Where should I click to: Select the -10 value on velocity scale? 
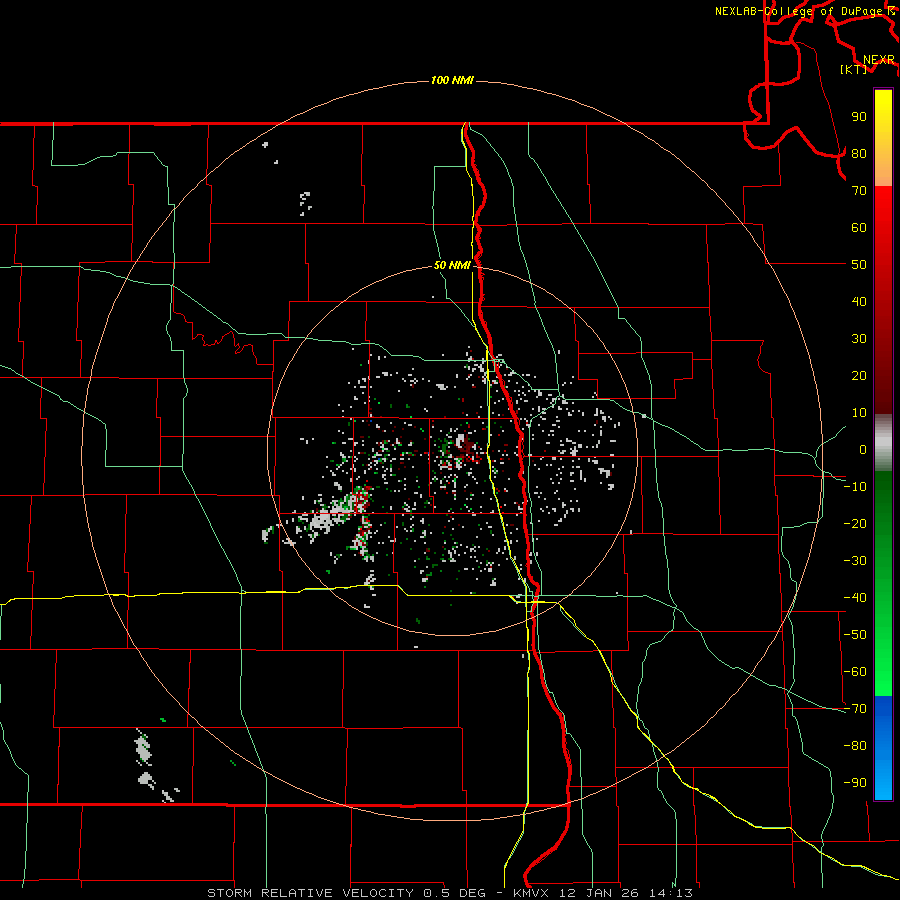click(855, 487)
